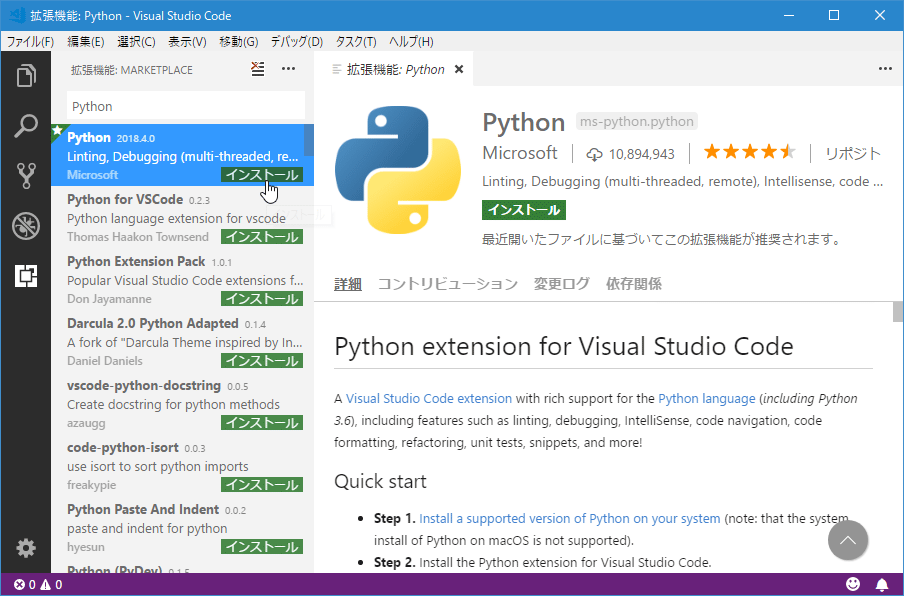Click the scroll-to-top circular button
904x596 pixels.
848,540
